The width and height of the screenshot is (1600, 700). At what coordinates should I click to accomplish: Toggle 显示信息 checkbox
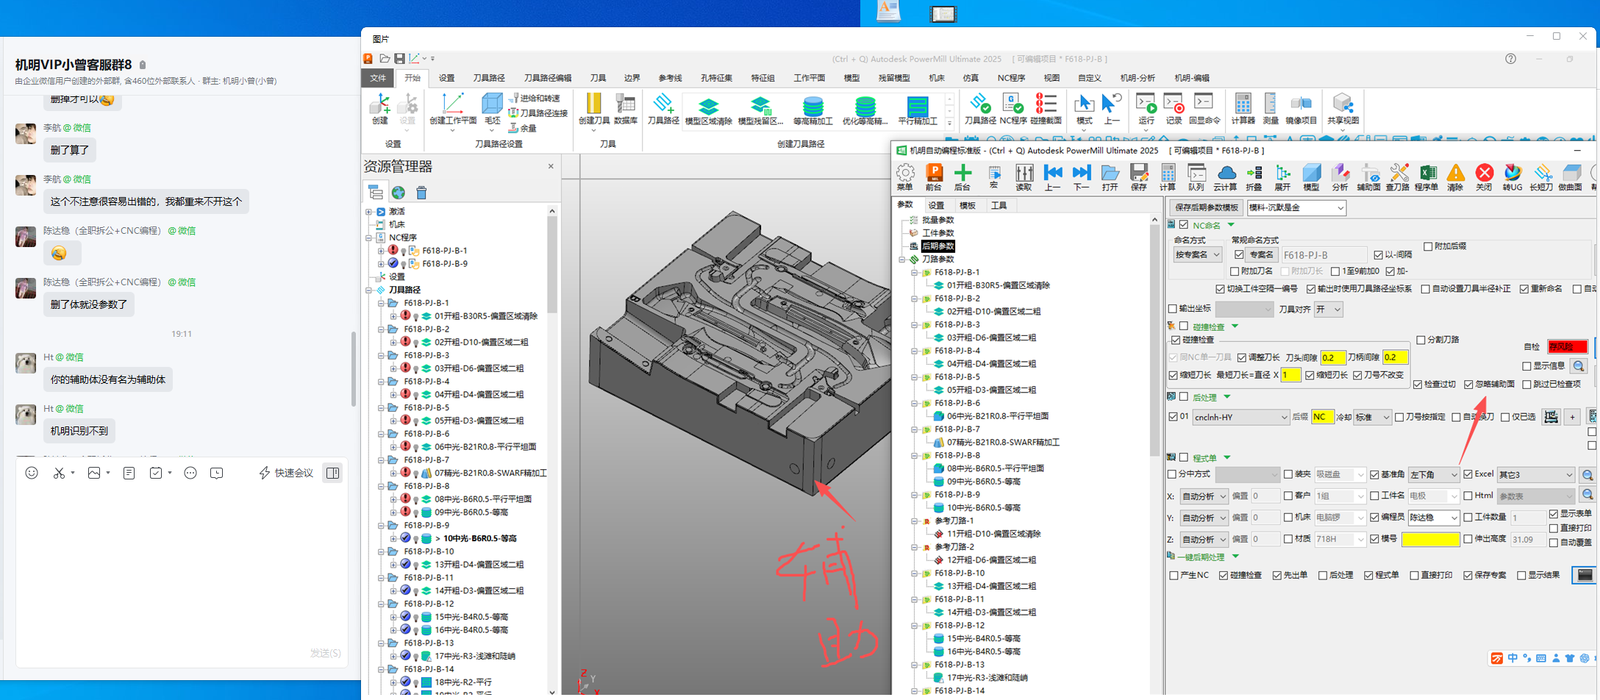[x=1526, y=366]
